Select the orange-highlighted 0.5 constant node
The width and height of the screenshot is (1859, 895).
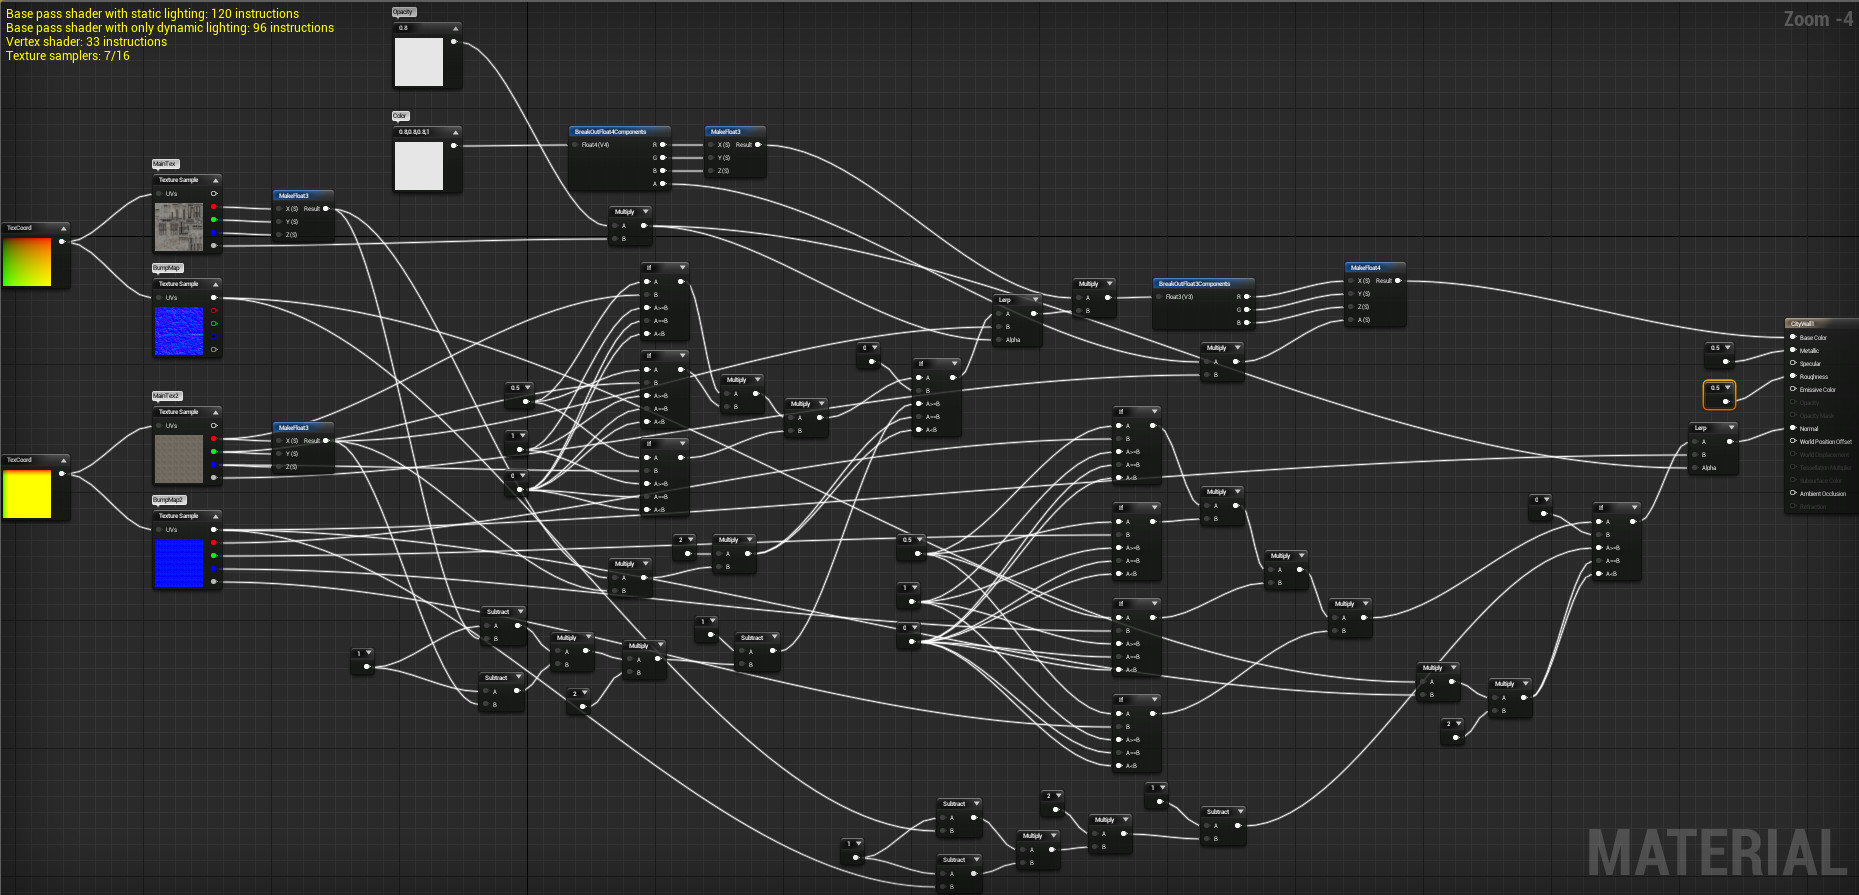tap(1719, 395)
